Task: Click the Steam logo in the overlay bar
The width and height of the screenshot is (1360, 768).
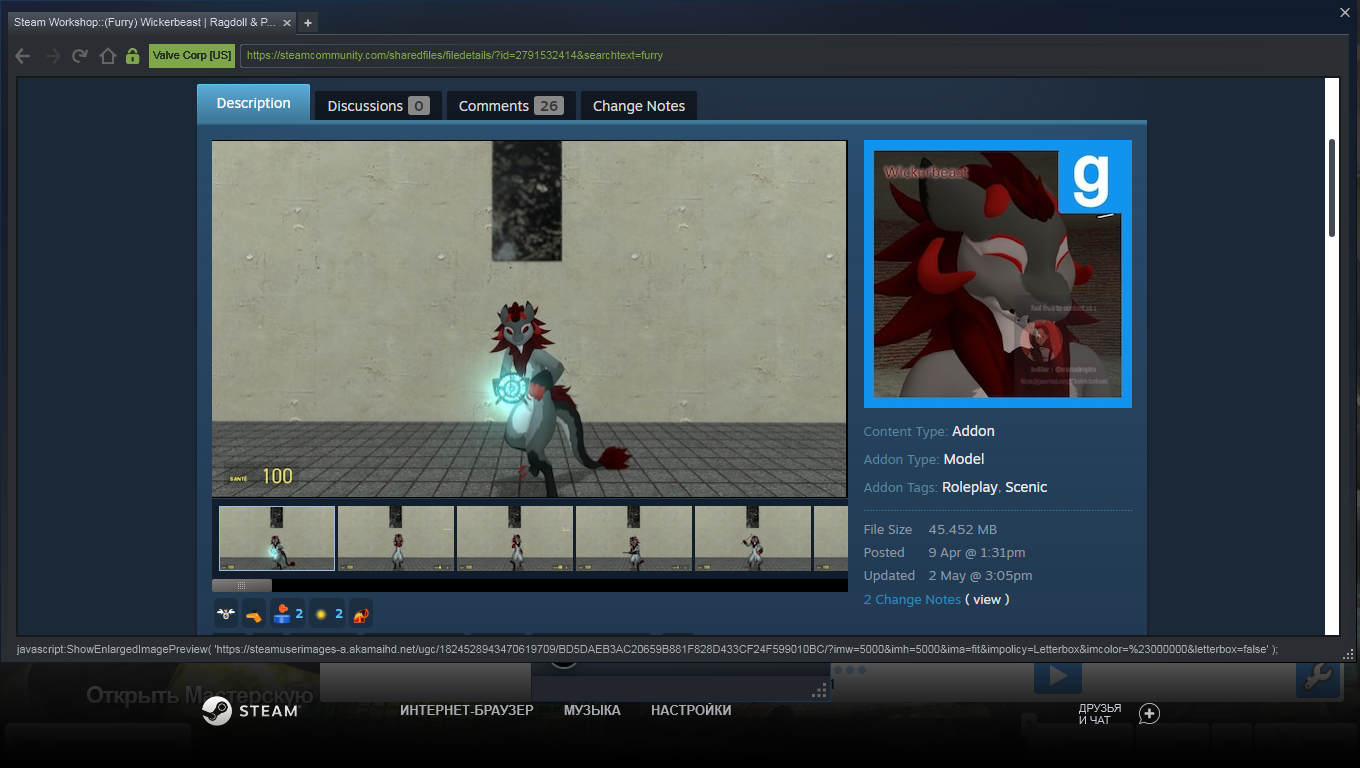Action: (x=250, y=711)
